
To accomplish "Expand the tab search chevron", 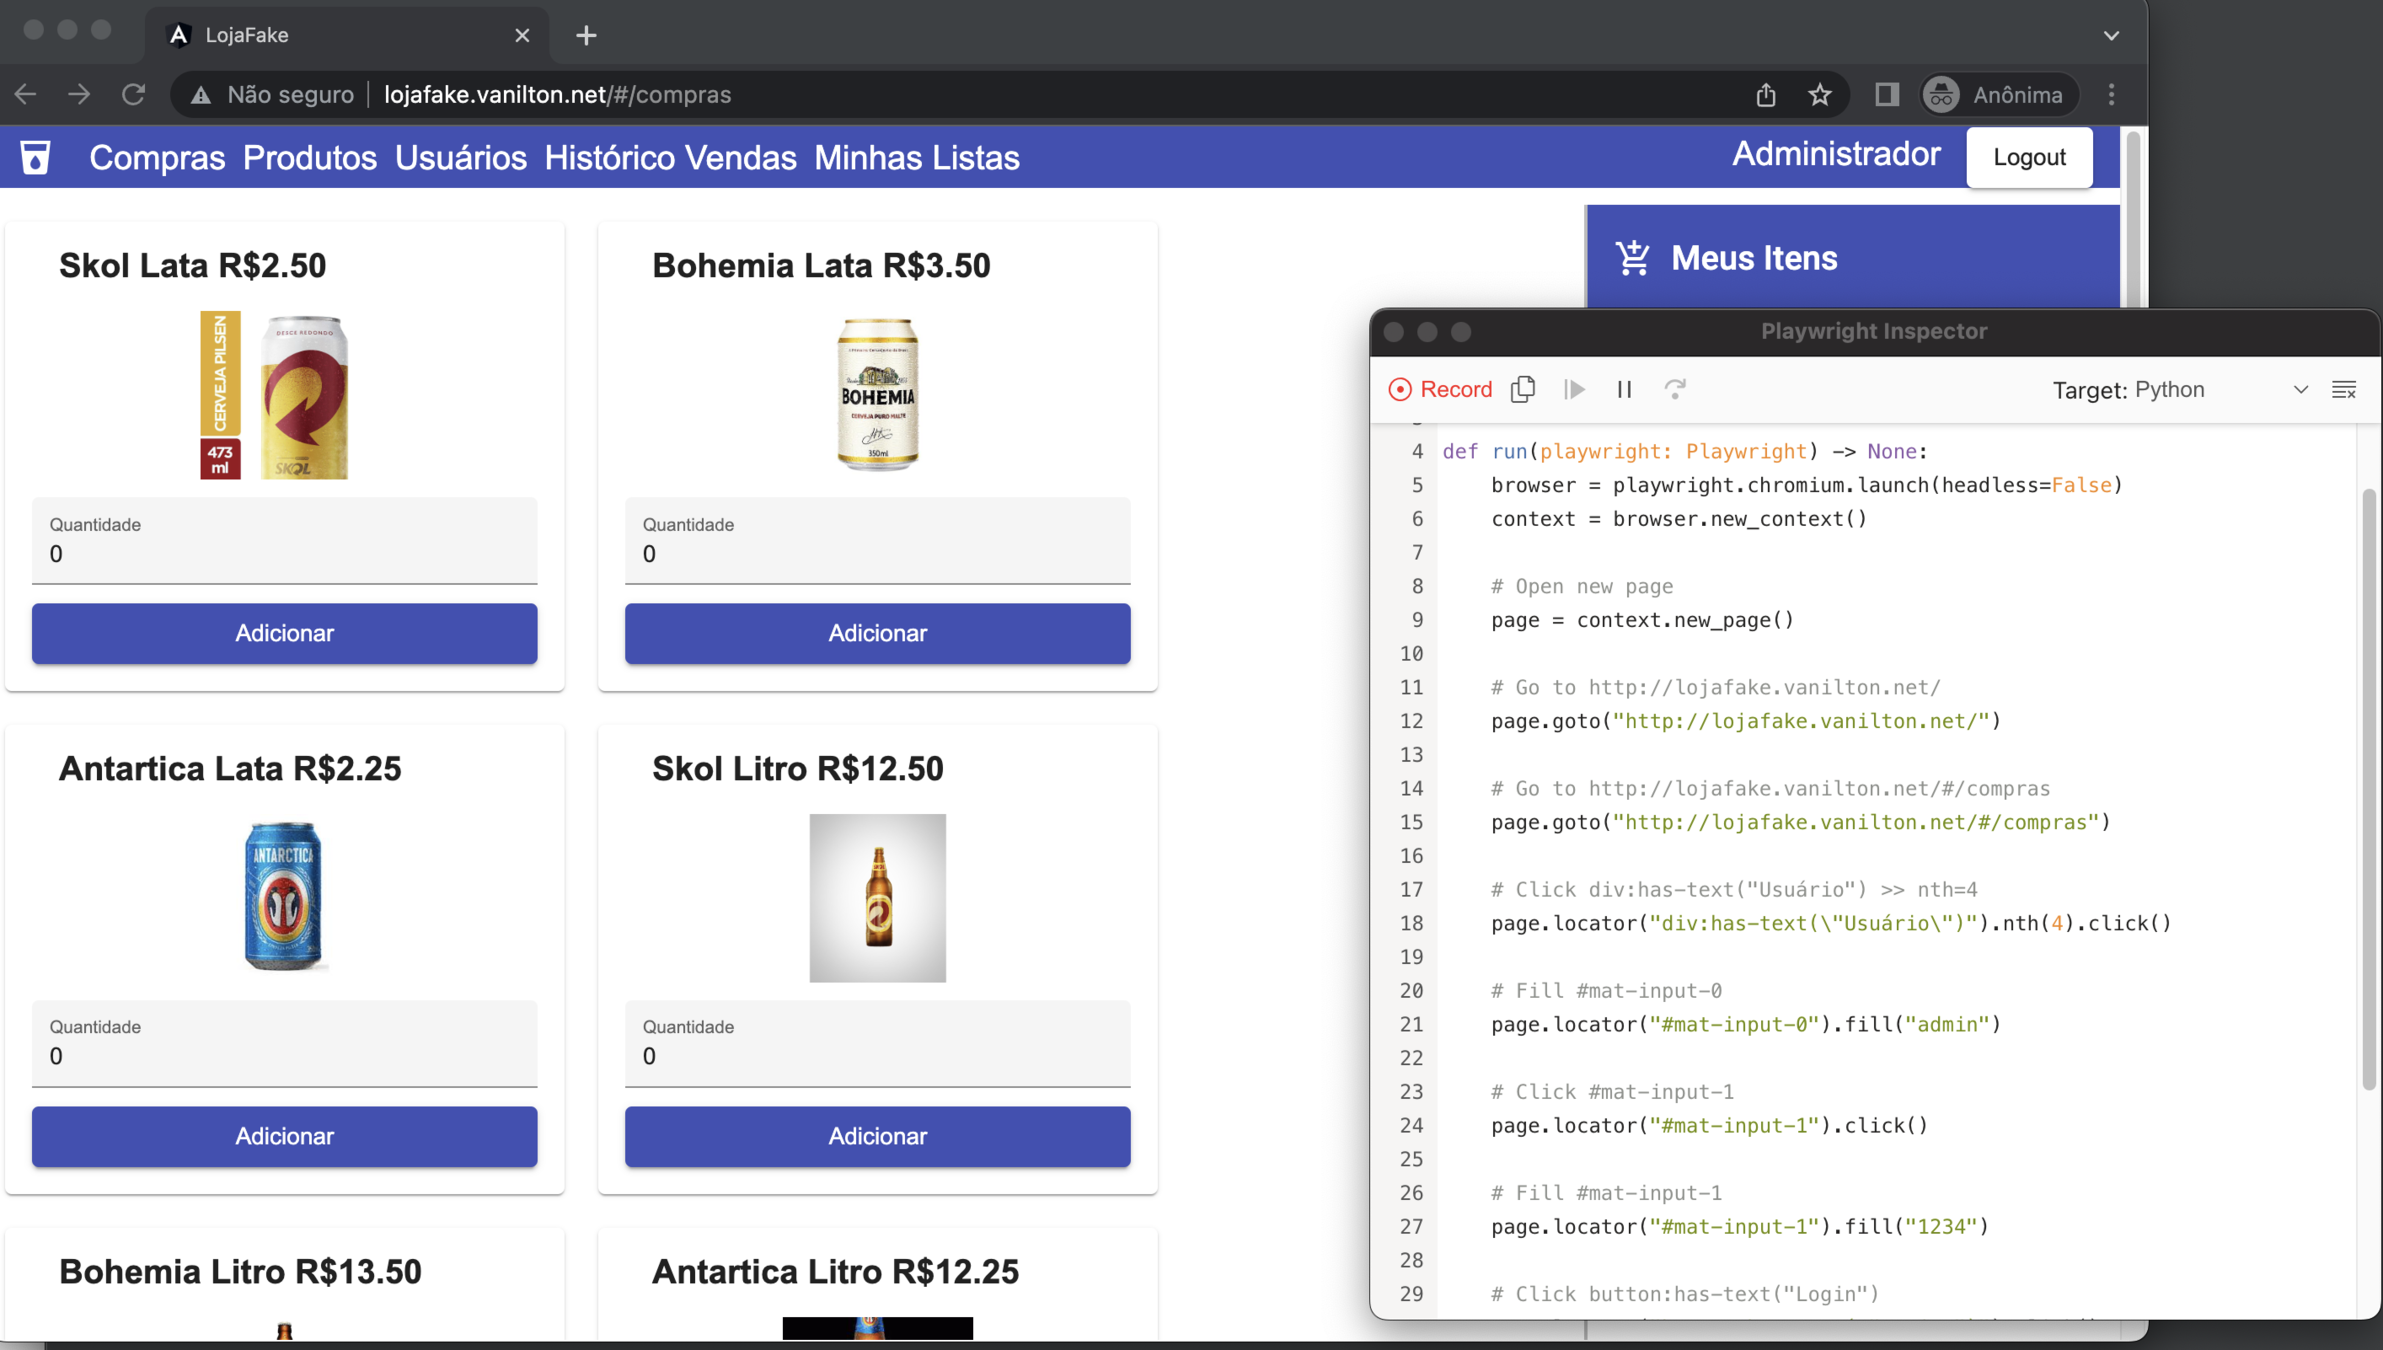I will (2111, 35).
